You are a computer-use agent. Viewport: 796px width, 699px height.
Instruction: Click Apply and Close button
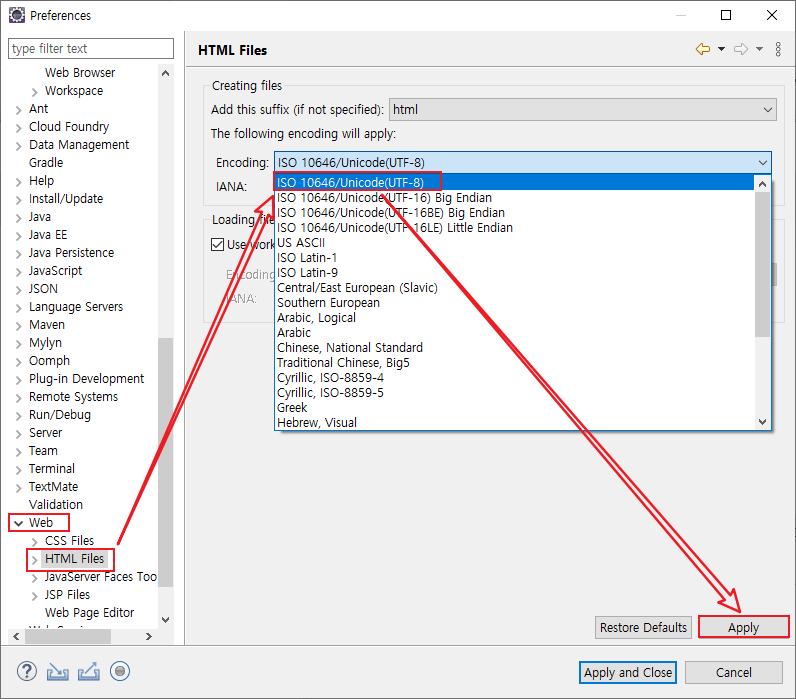628,673
